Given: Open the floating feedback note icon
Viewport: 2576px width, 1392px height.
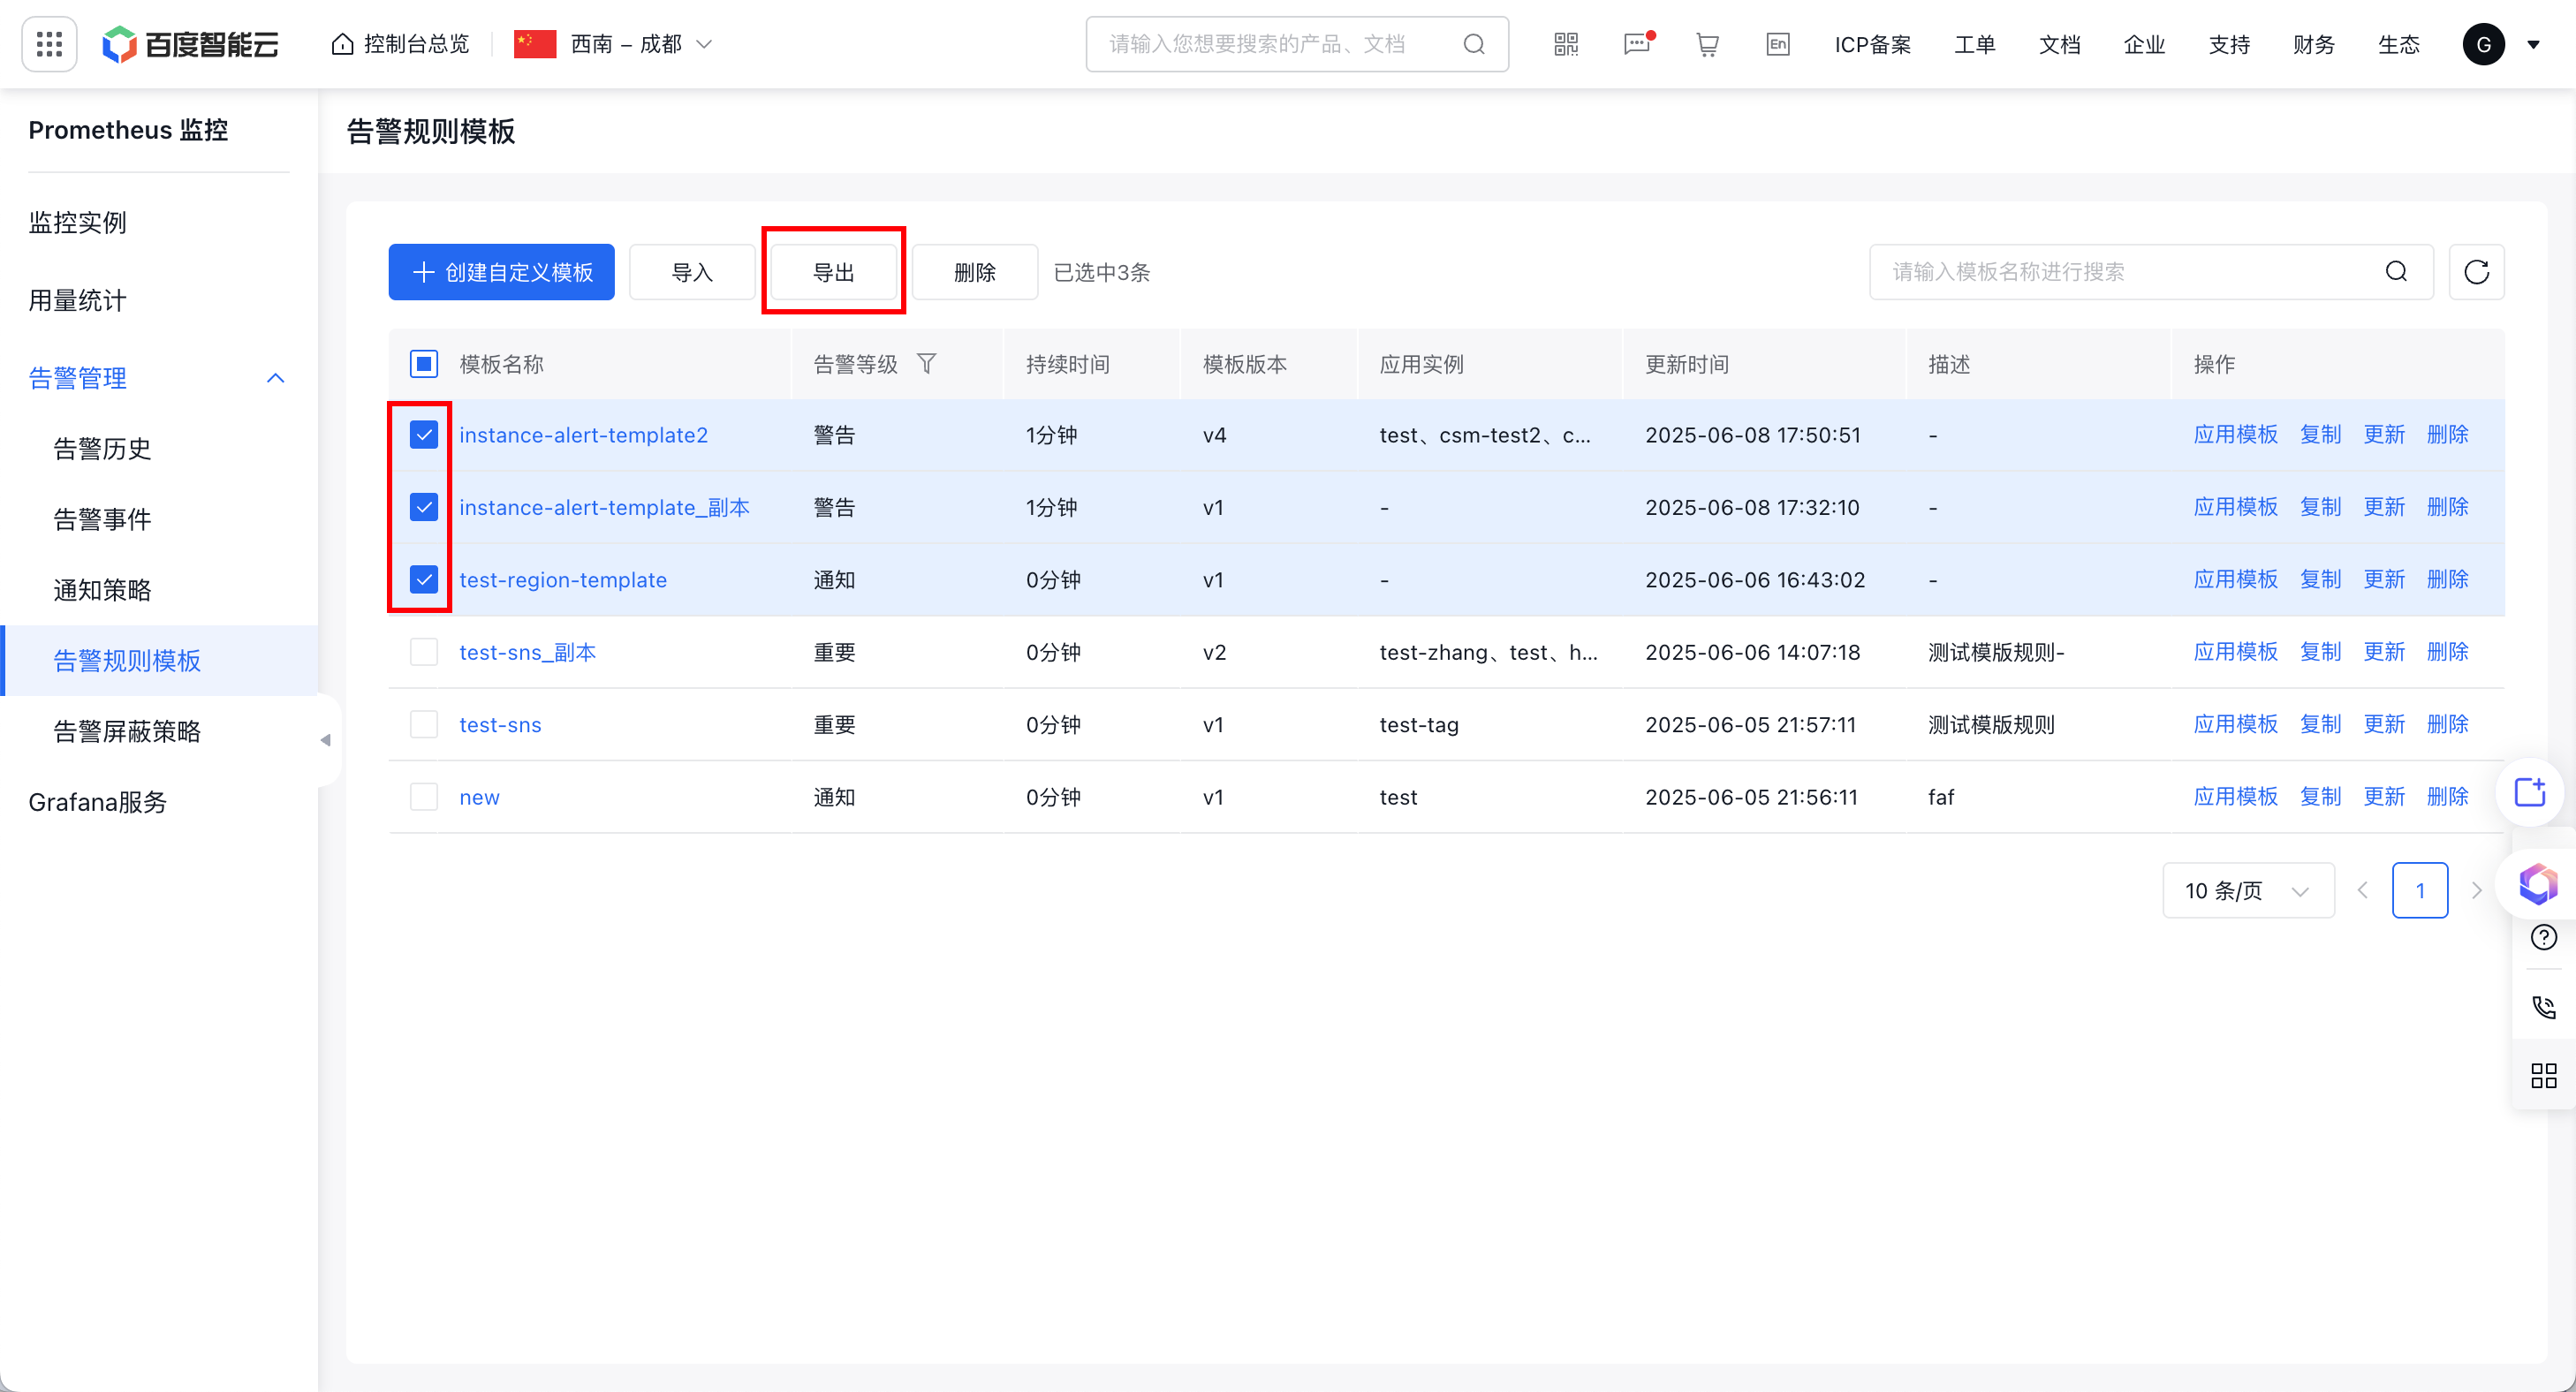Looking at the screenshot, I should [x=2530, y=793].
